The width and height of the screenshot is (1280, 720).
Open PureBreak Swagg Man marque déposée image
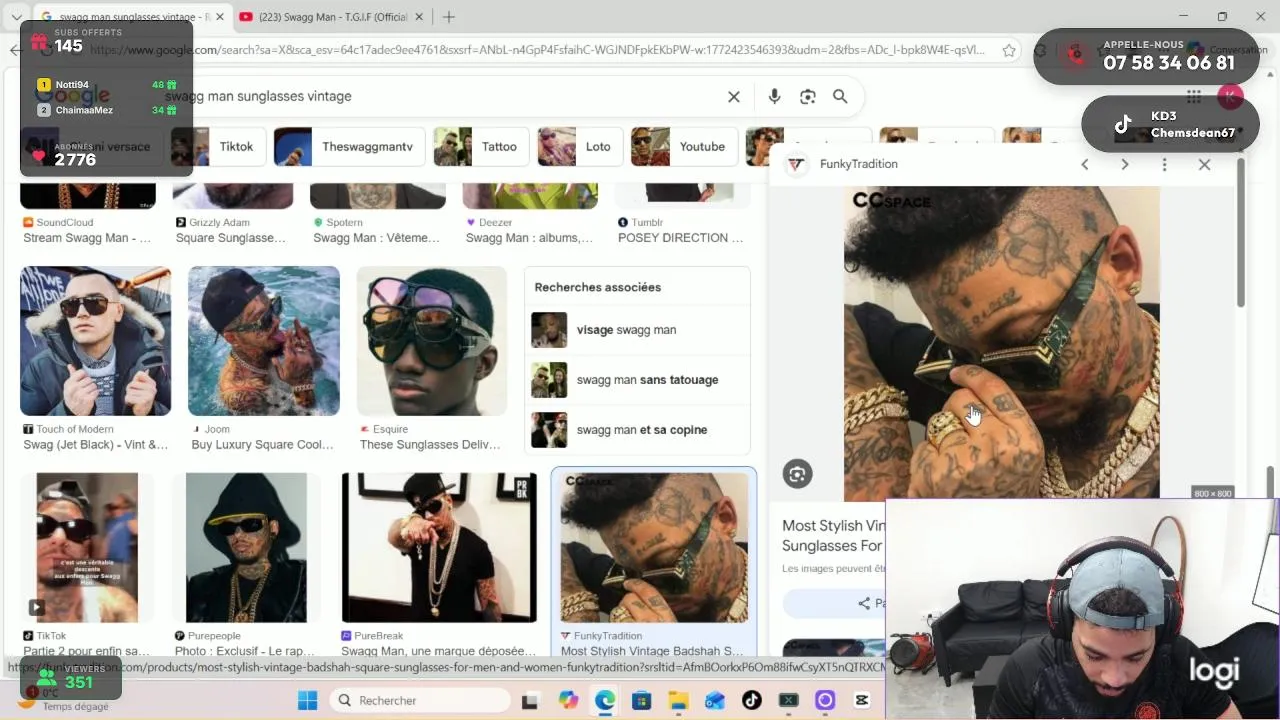point(439,548)
